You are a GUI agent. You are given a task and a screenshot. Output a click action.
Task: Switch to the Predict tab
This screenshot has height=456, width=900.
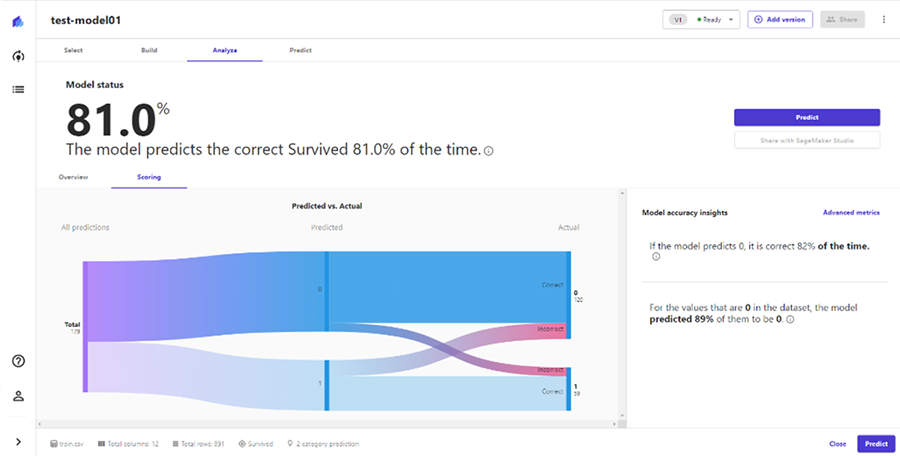pos(300,51)
